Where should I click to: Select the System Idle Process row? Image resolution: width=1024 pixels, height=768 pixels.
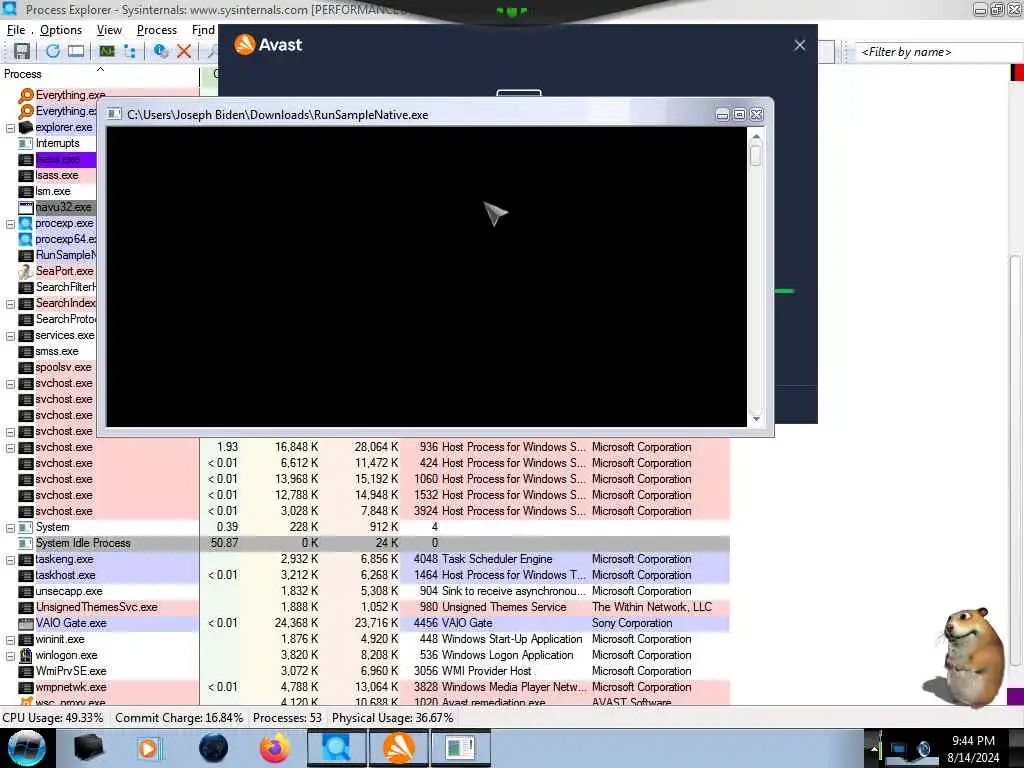[x=364, y=543]
